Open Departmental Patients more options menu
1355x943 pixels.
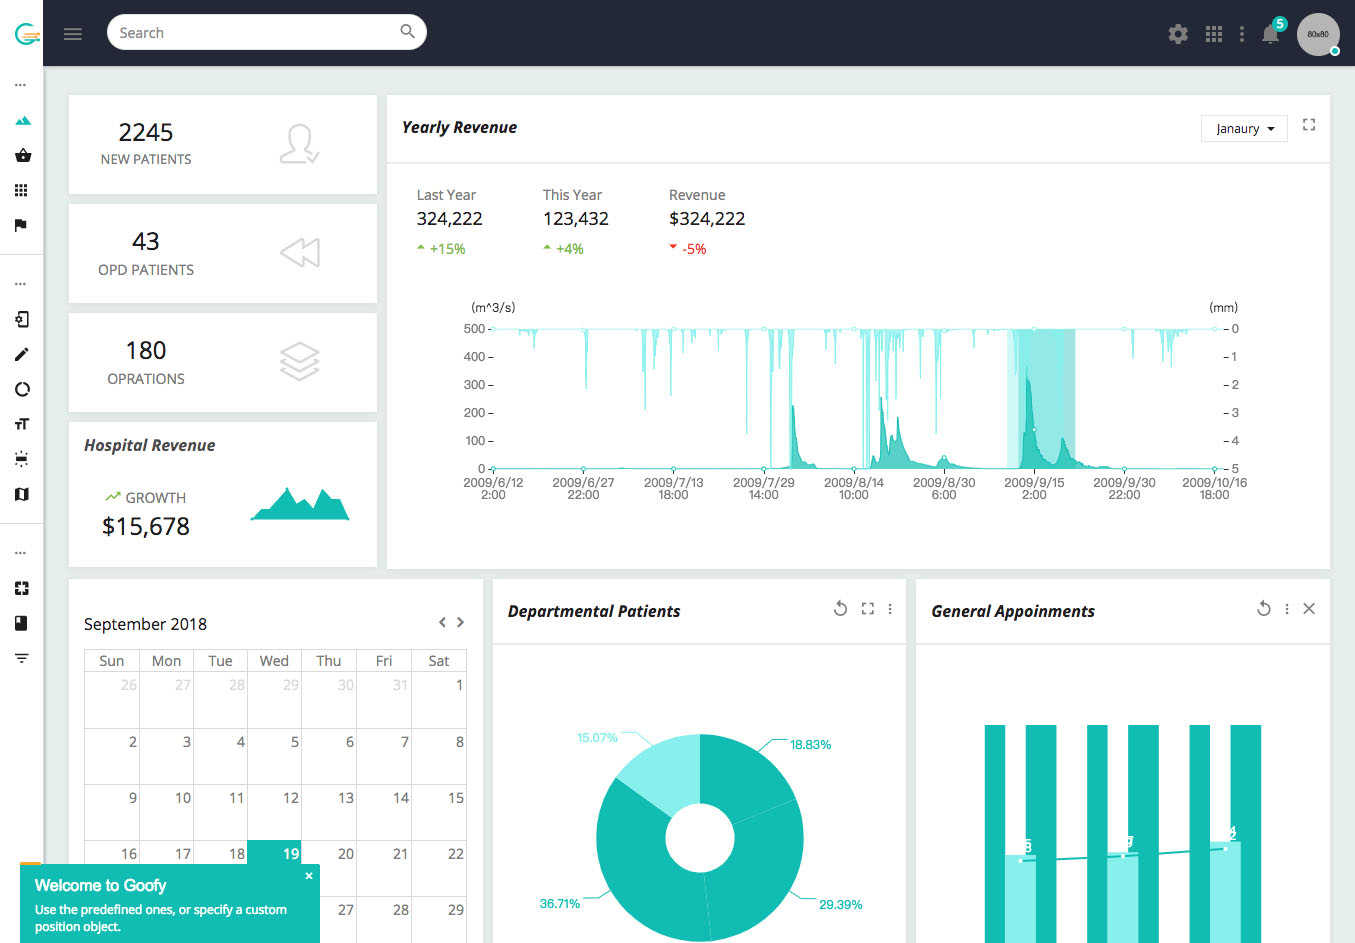click(890, 608)
